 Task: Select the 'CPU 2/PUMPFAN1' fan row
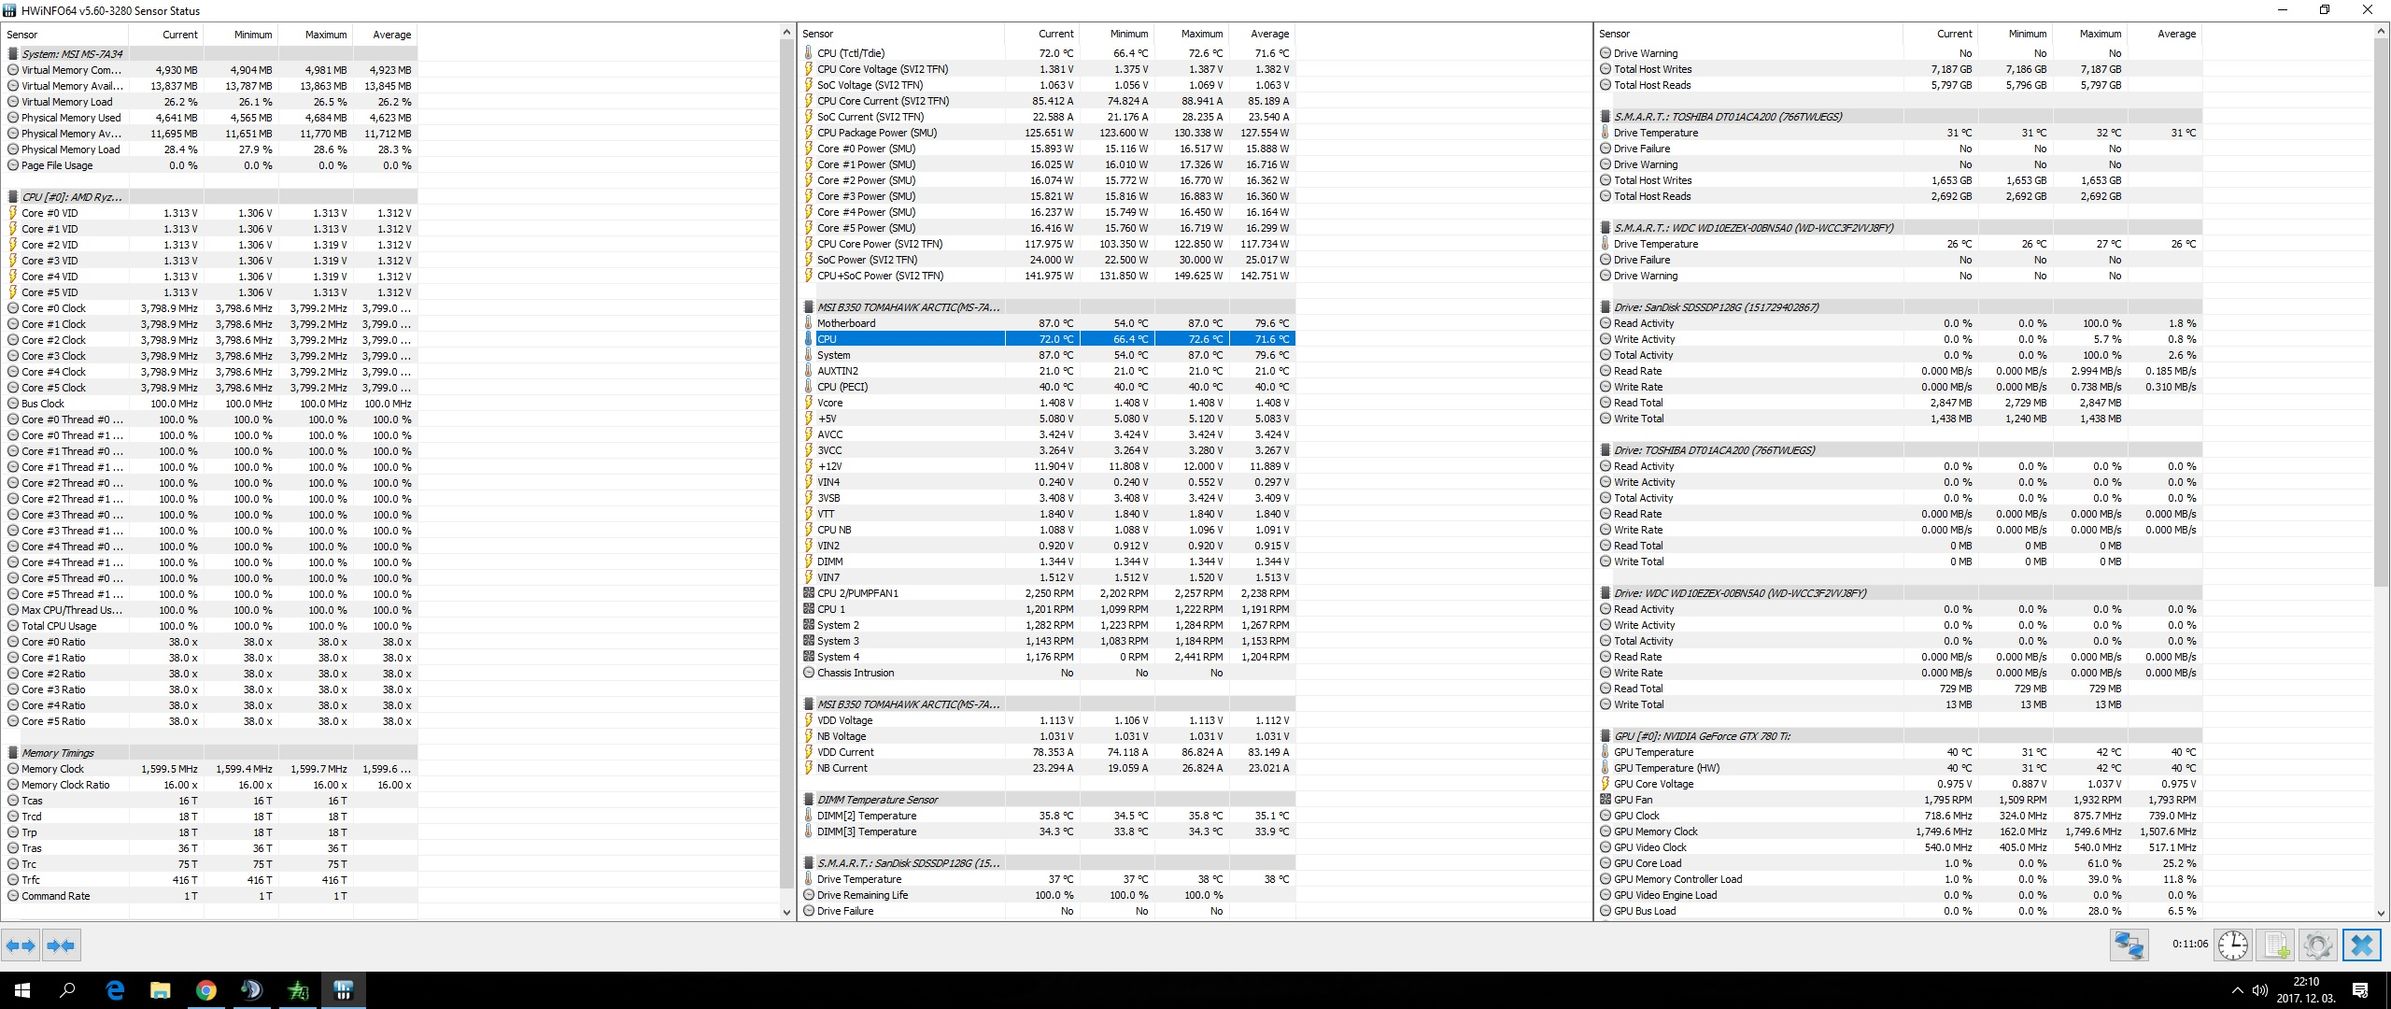click(1047, 593)
